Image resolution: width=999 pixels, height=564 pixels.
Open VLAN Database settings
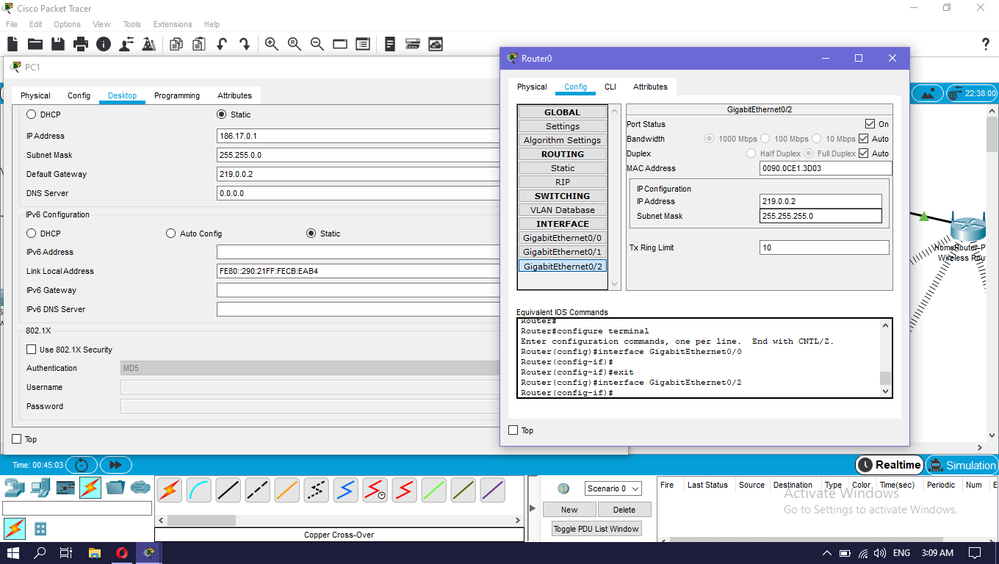(562, 210)
